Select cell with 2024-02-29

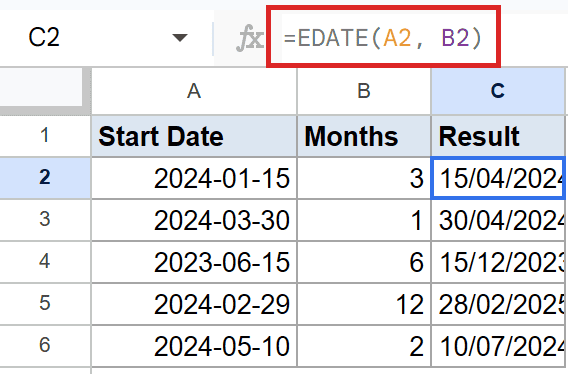click(194, 303)
